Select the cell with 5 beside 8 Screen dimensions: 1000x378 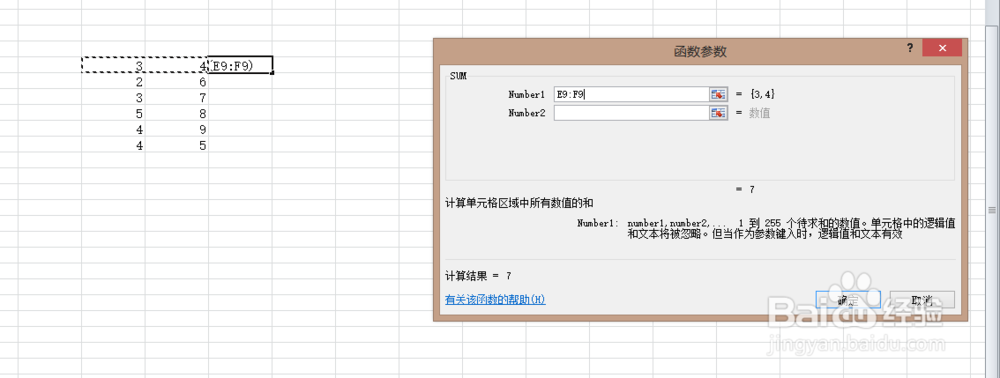point(114,113)
